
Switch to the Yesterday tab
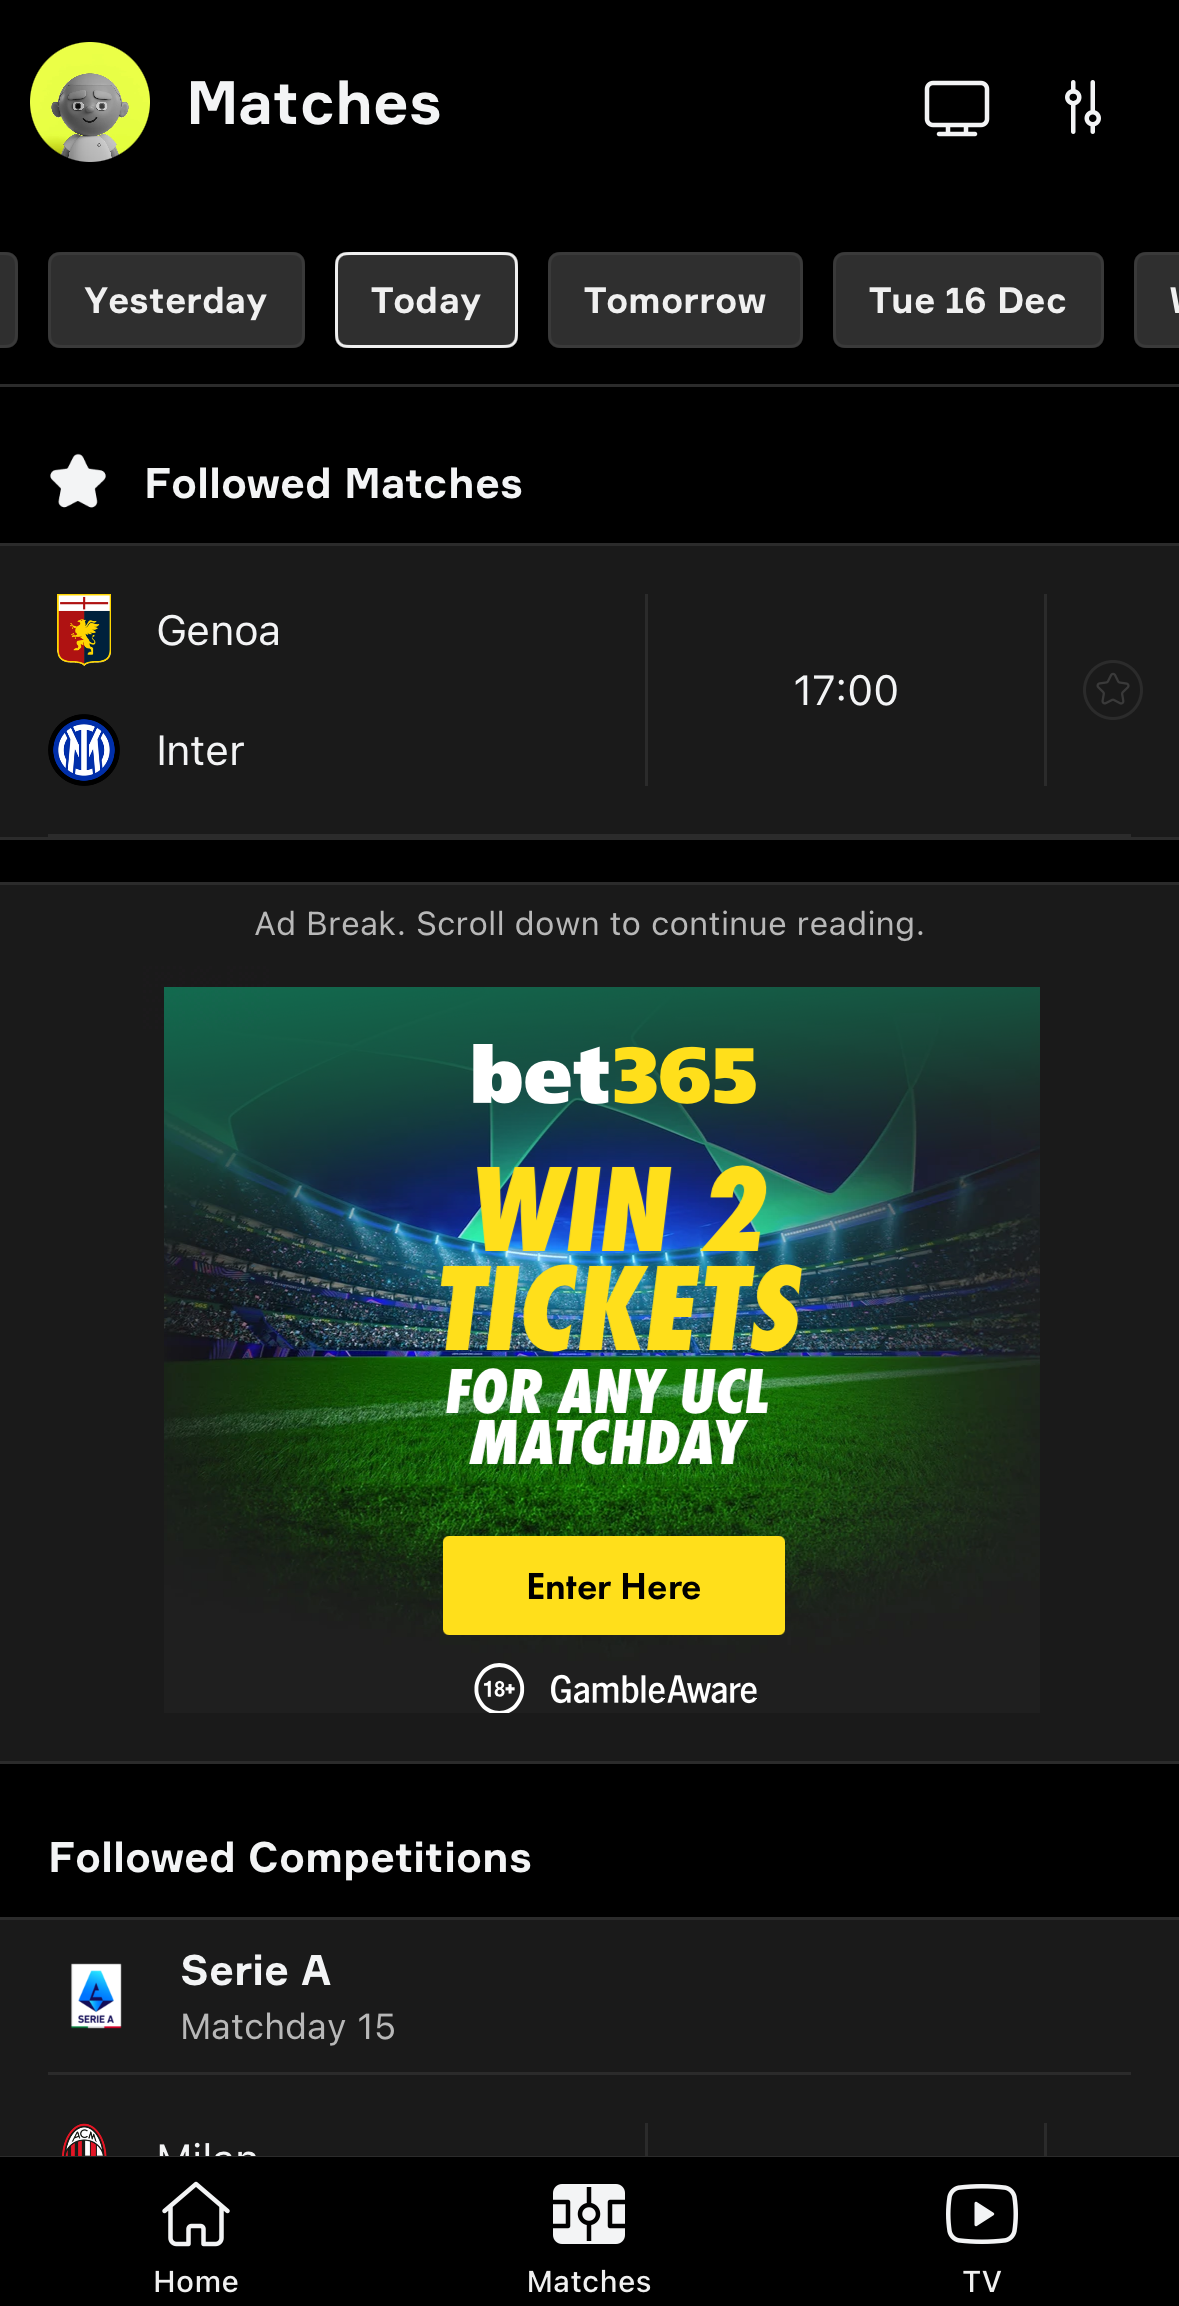pyautogui.click(x=175, y=300)
